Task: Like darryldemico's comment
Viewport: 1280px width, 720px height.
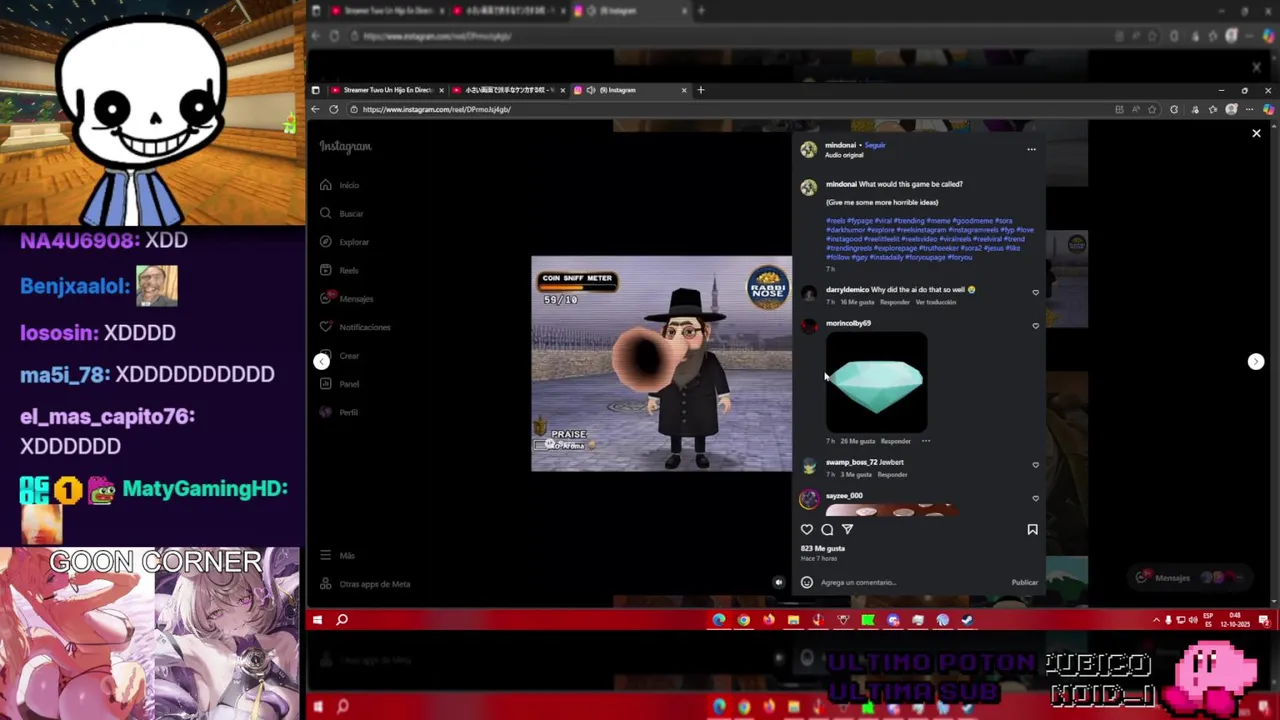Action: [x=1035, y=292]
